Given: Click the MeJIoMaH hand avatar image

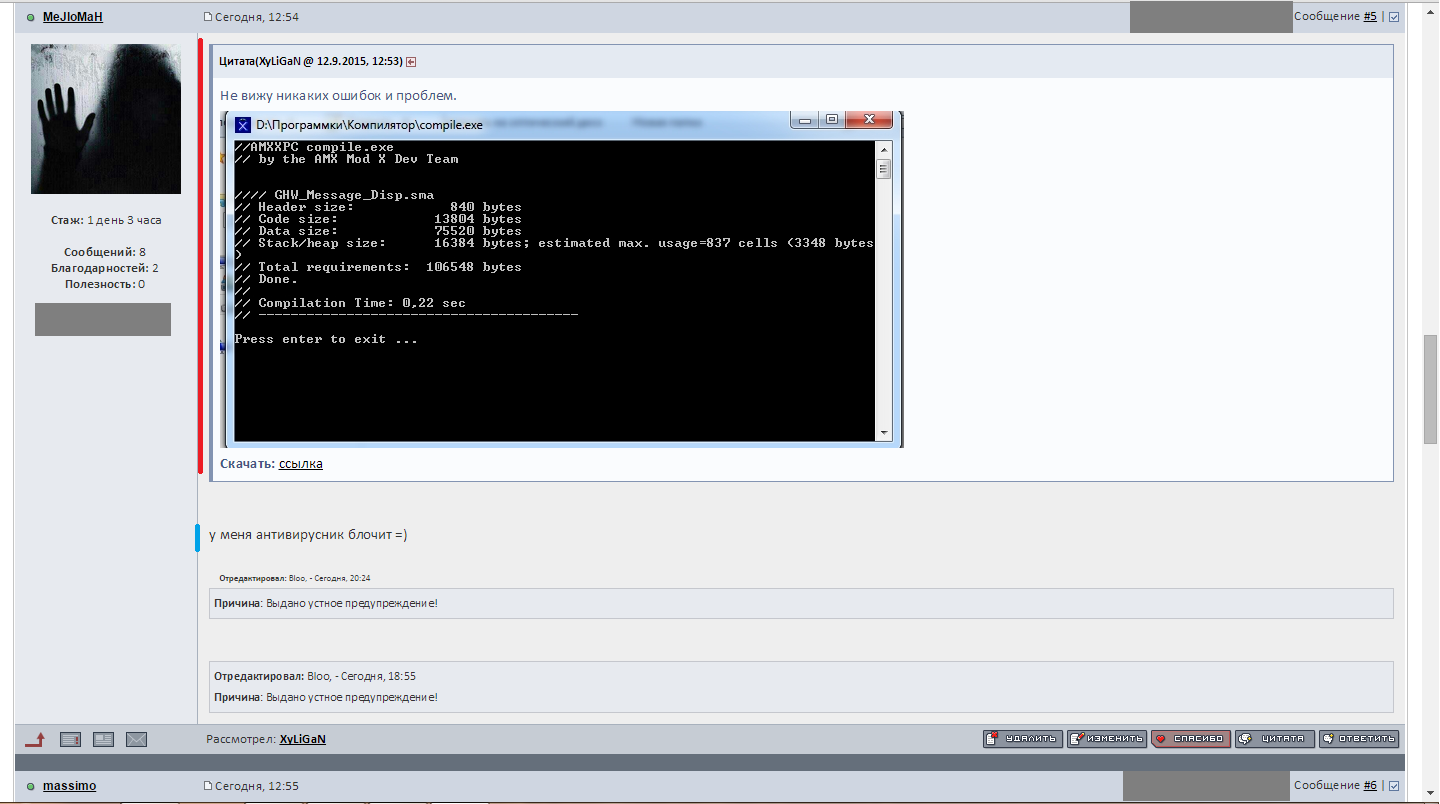Looking at the screenshot, I should (x=106, y=118).
